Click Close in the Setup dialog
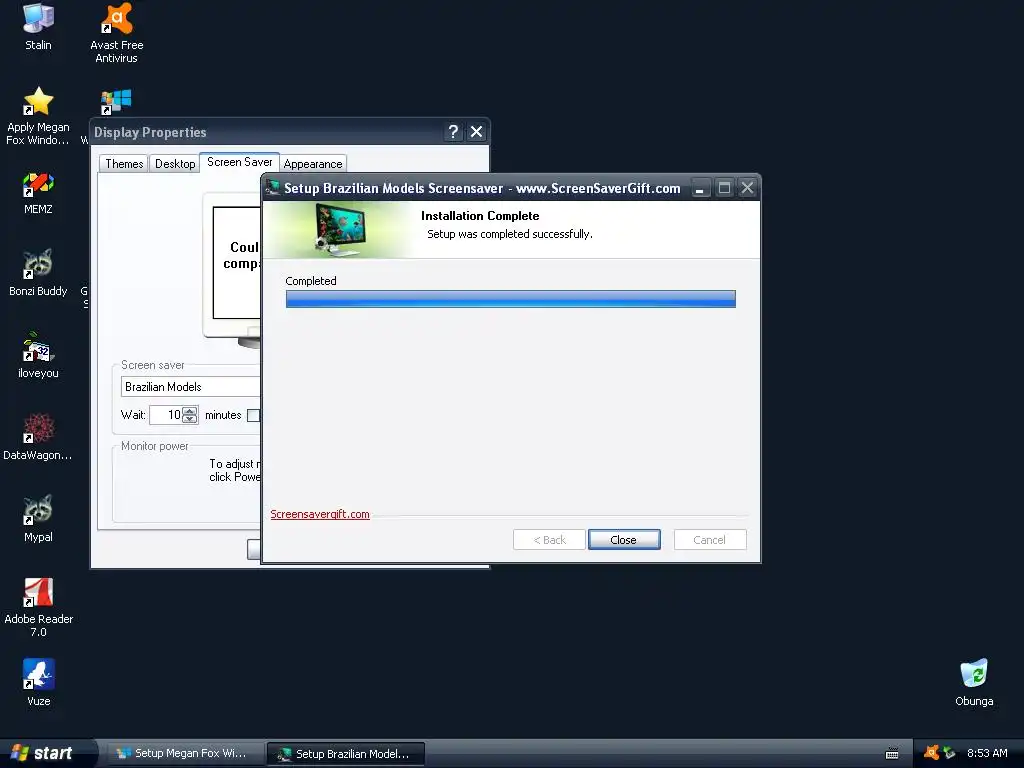 click(624, 539)
